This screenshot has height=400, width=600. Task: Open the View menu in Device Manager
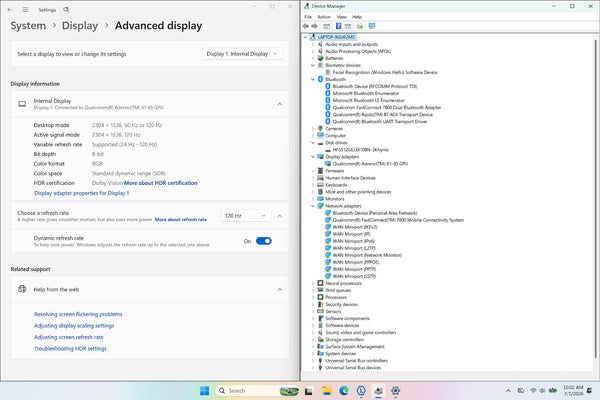pos(341,17)
